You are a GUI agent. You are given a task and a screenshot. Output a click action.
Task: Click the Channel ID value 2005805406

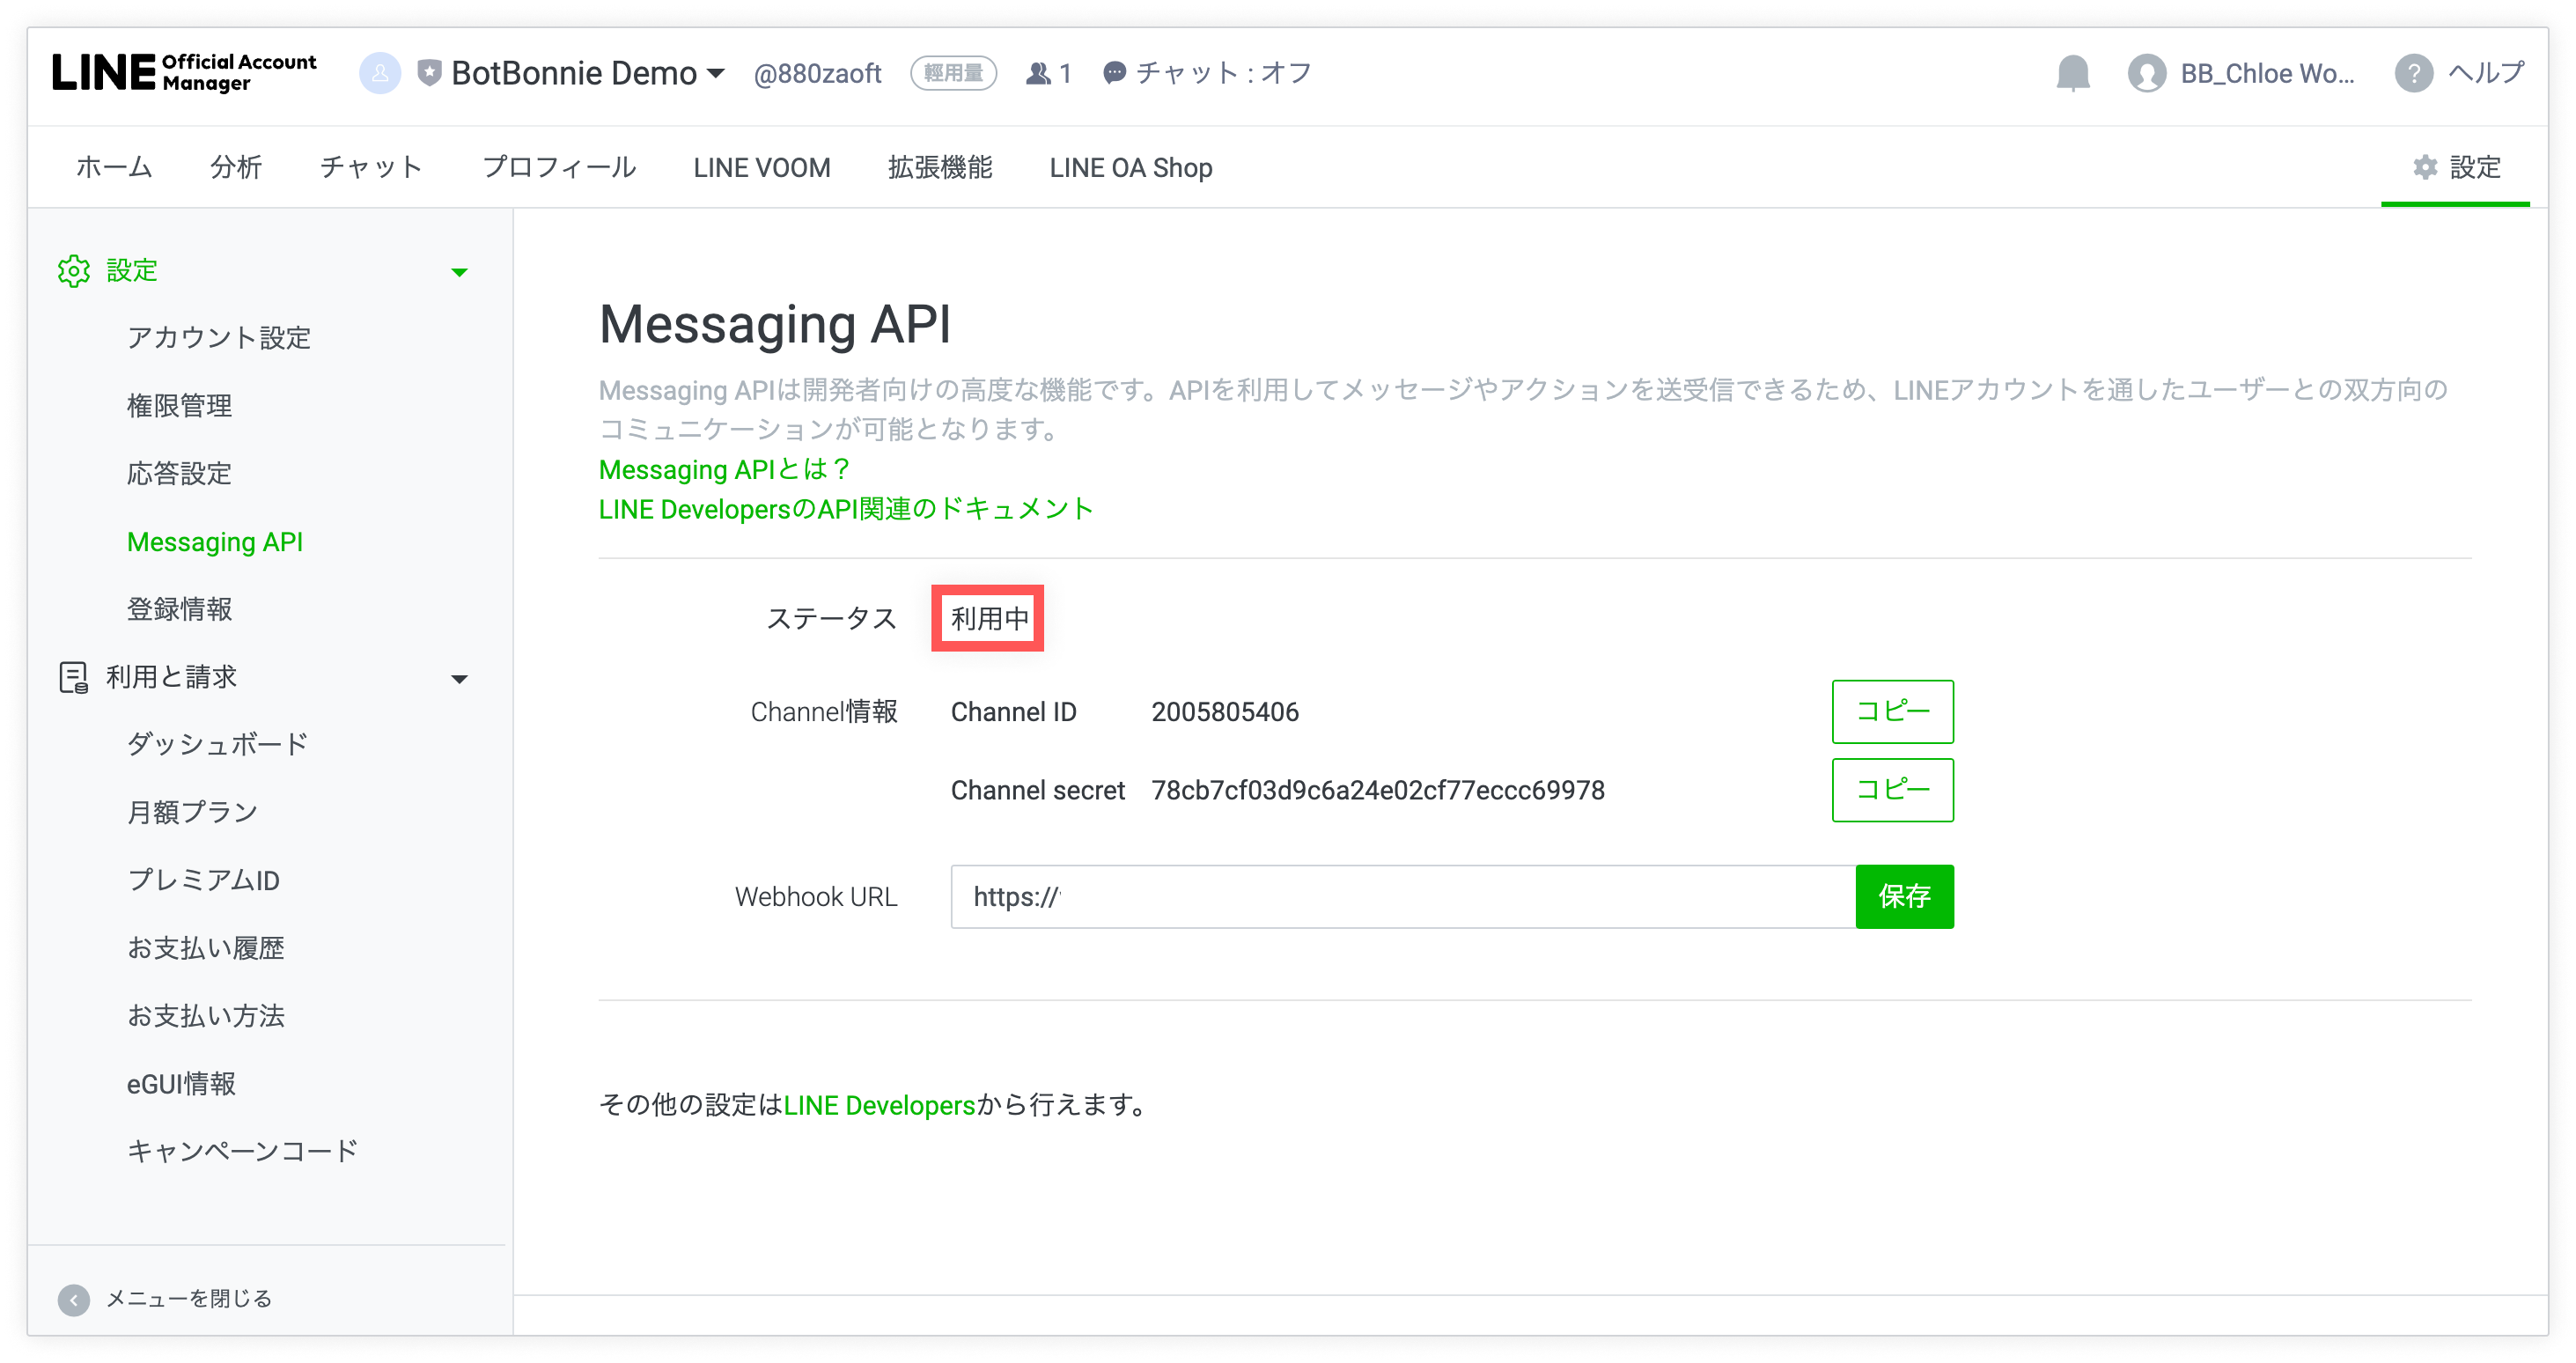click(1225, 712)
